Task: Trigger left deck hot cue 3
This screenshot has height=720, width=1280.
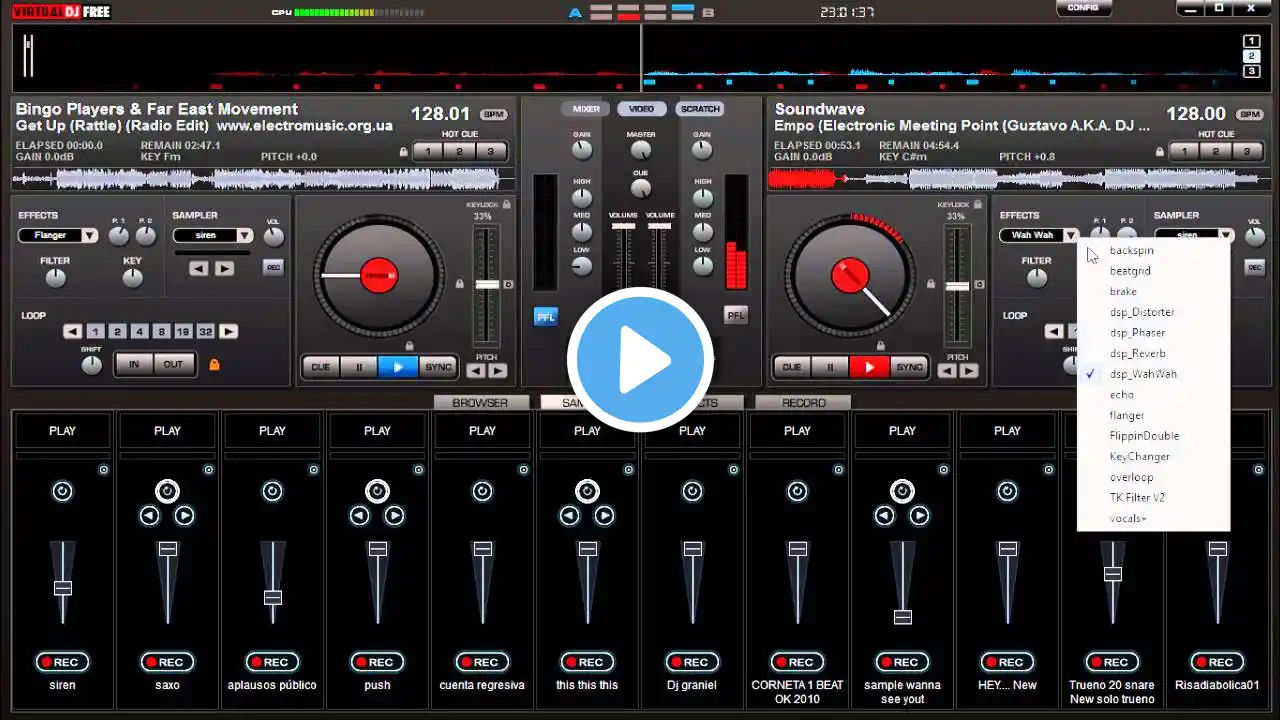Action: click(x=490, y=152)
